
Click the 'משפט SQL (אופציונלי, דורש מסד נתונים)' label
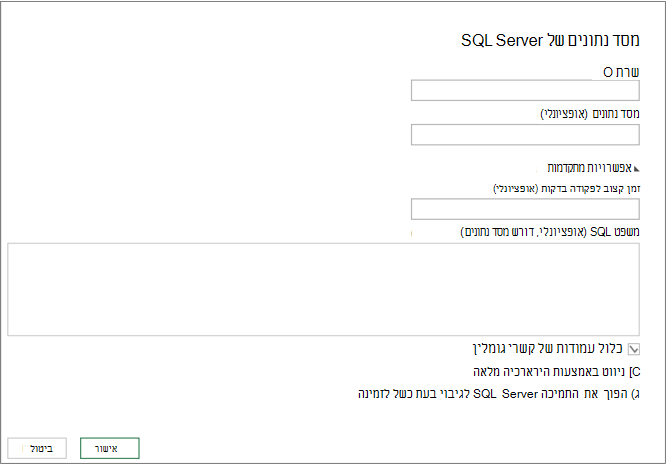pyautogui.click(x=550, y=232)
